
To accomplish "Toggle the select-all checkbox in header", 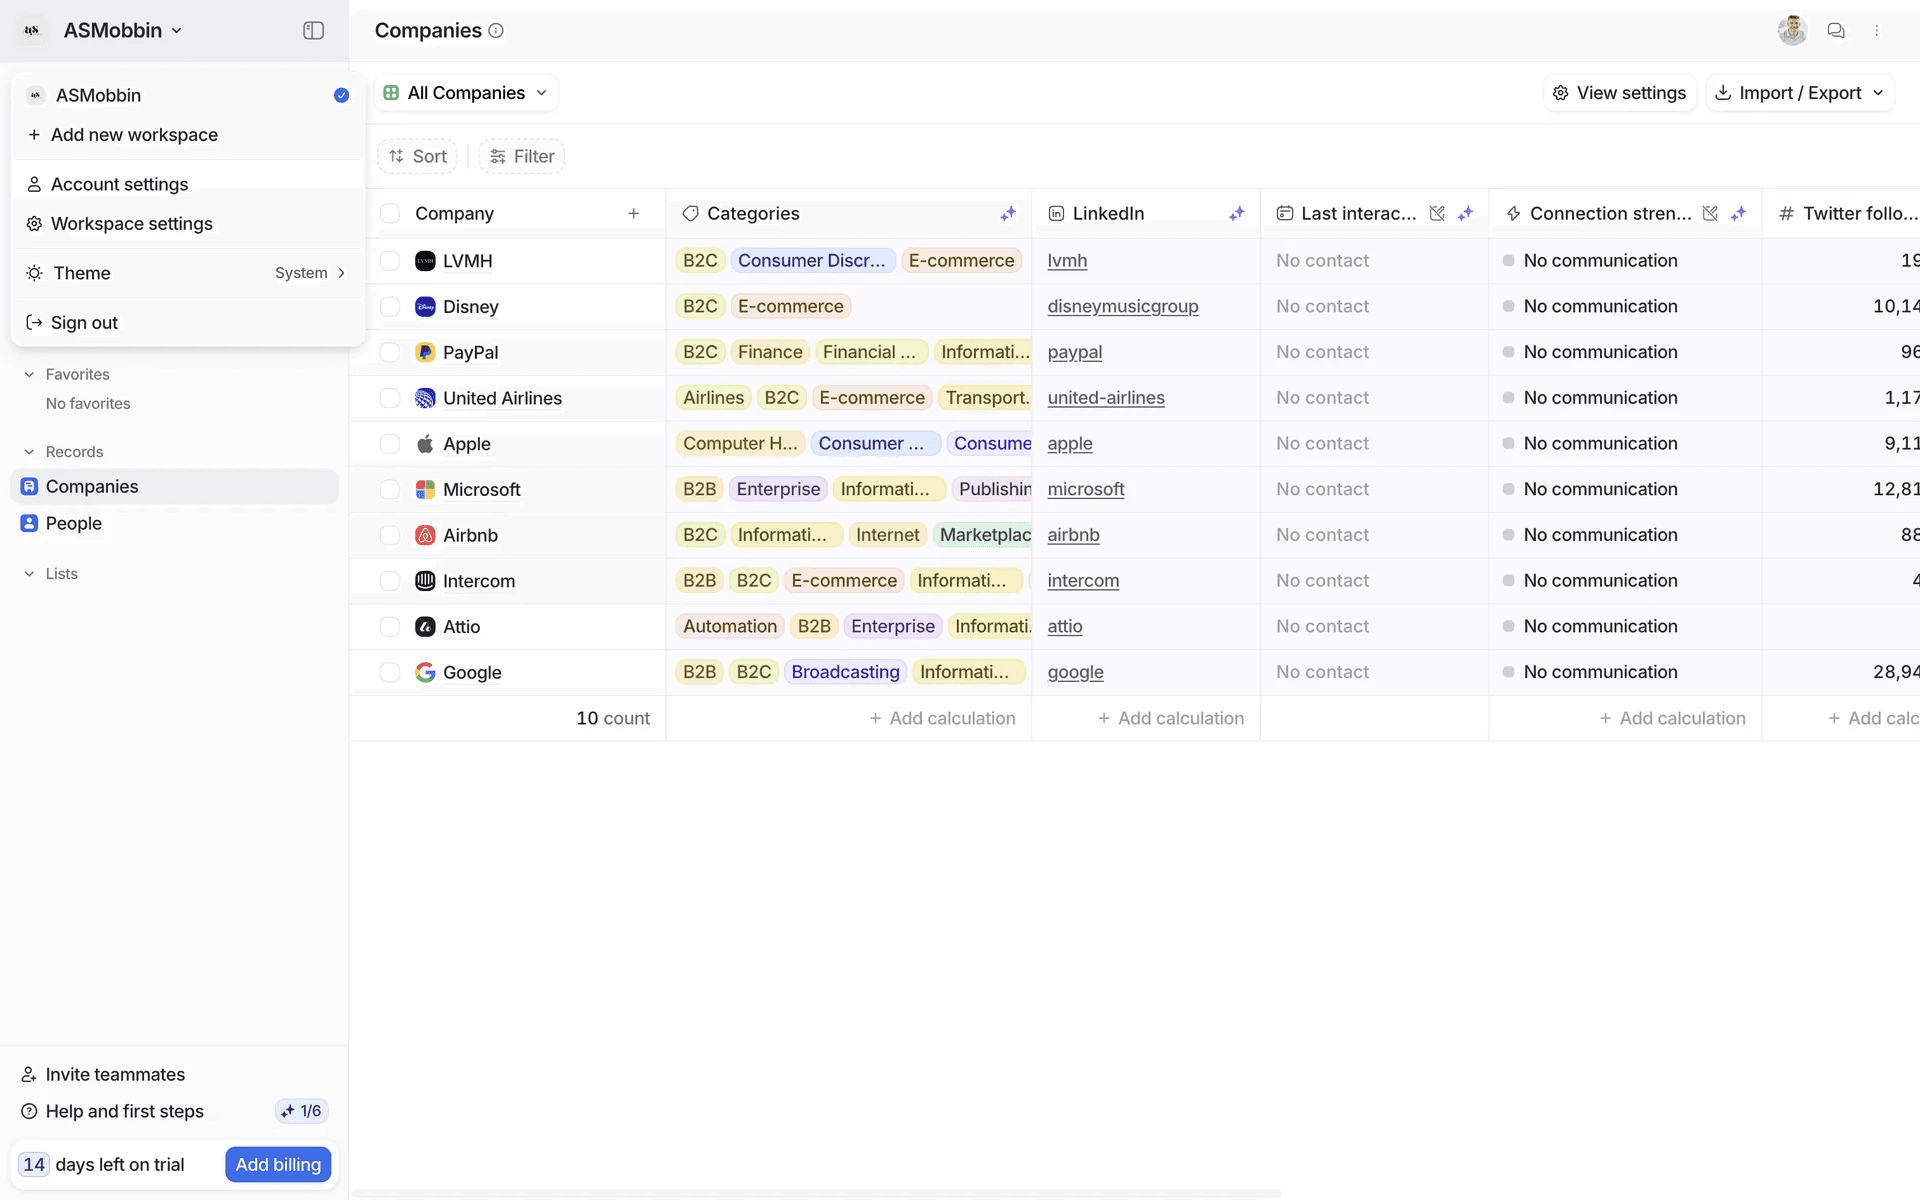I will [390, 213].
